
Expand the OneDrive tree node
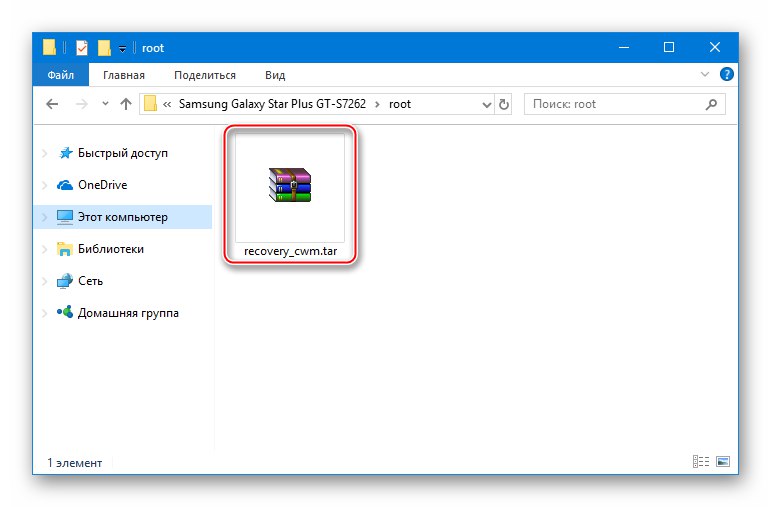click(45, 185)
